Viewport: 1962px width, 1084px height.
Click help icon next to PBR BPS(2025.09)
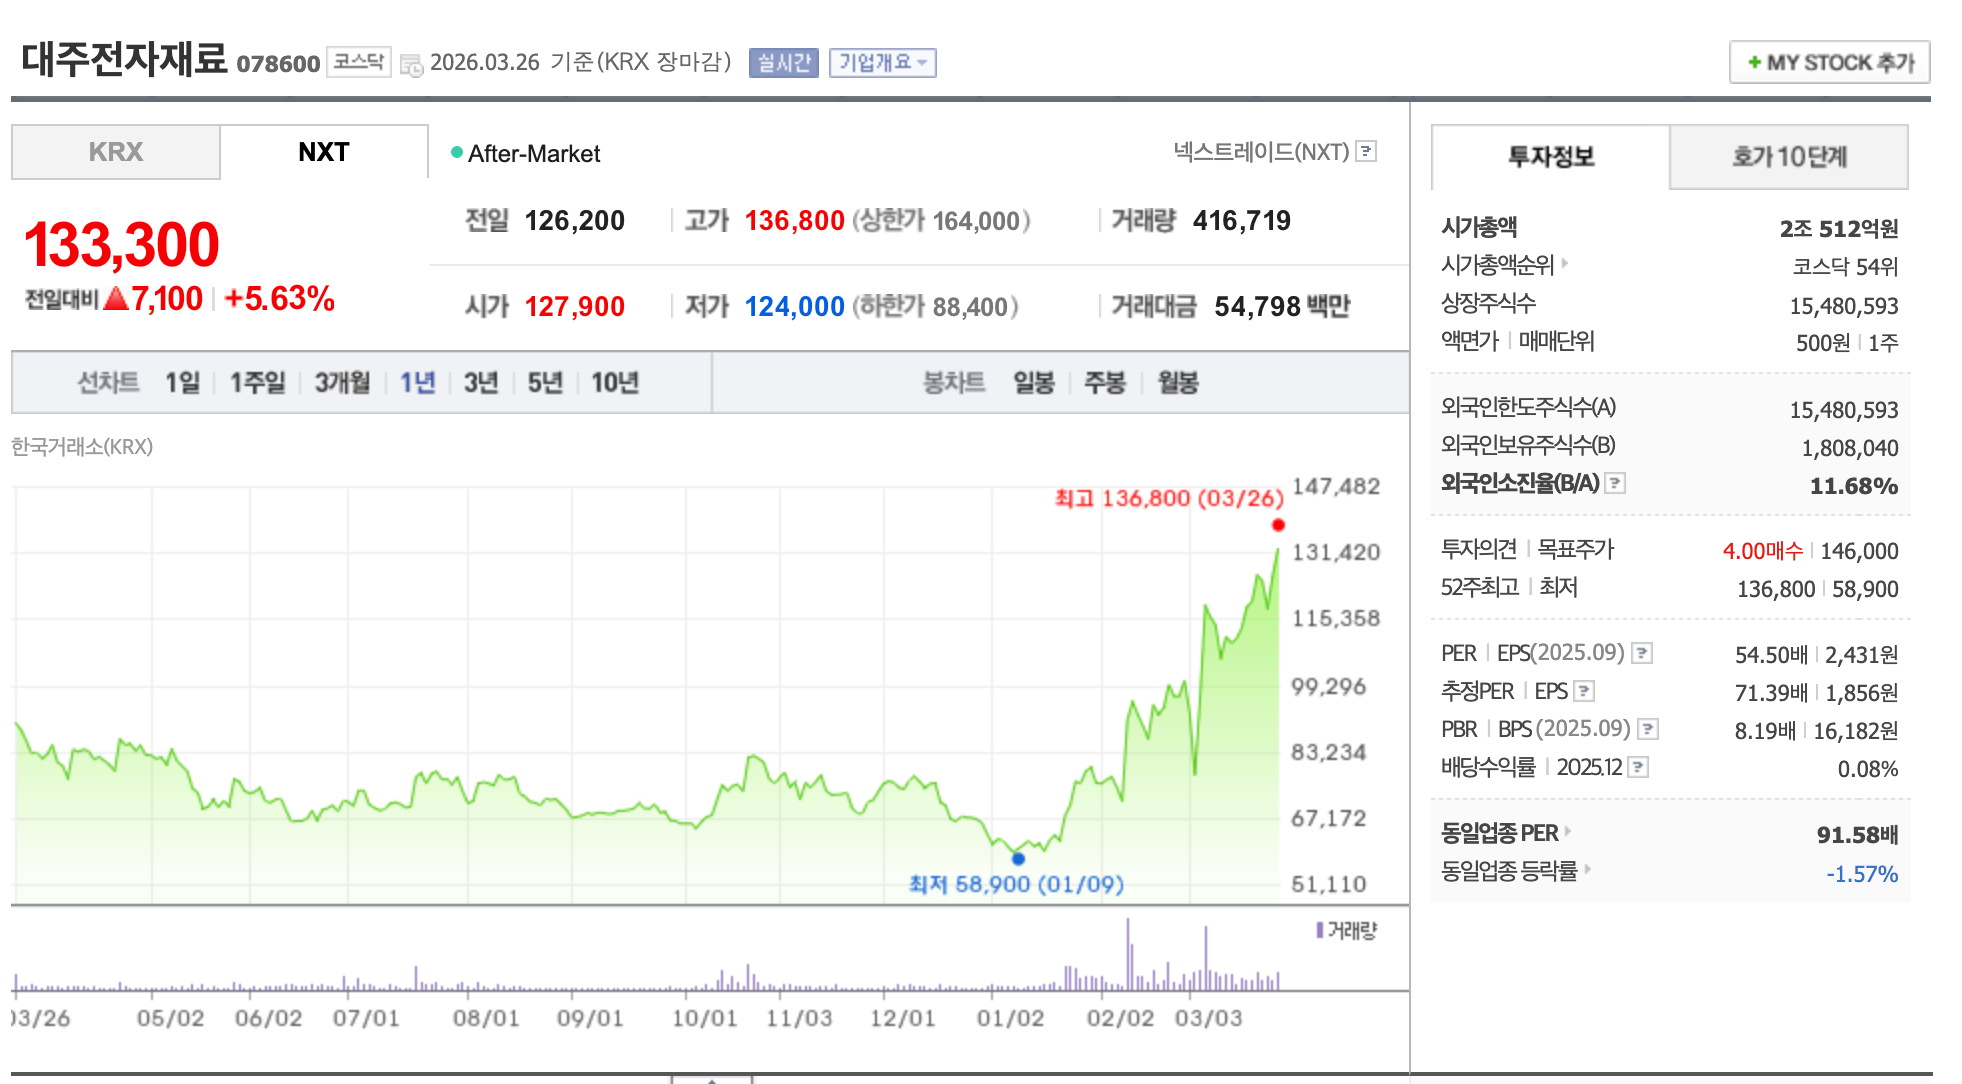coord(1648,729)
